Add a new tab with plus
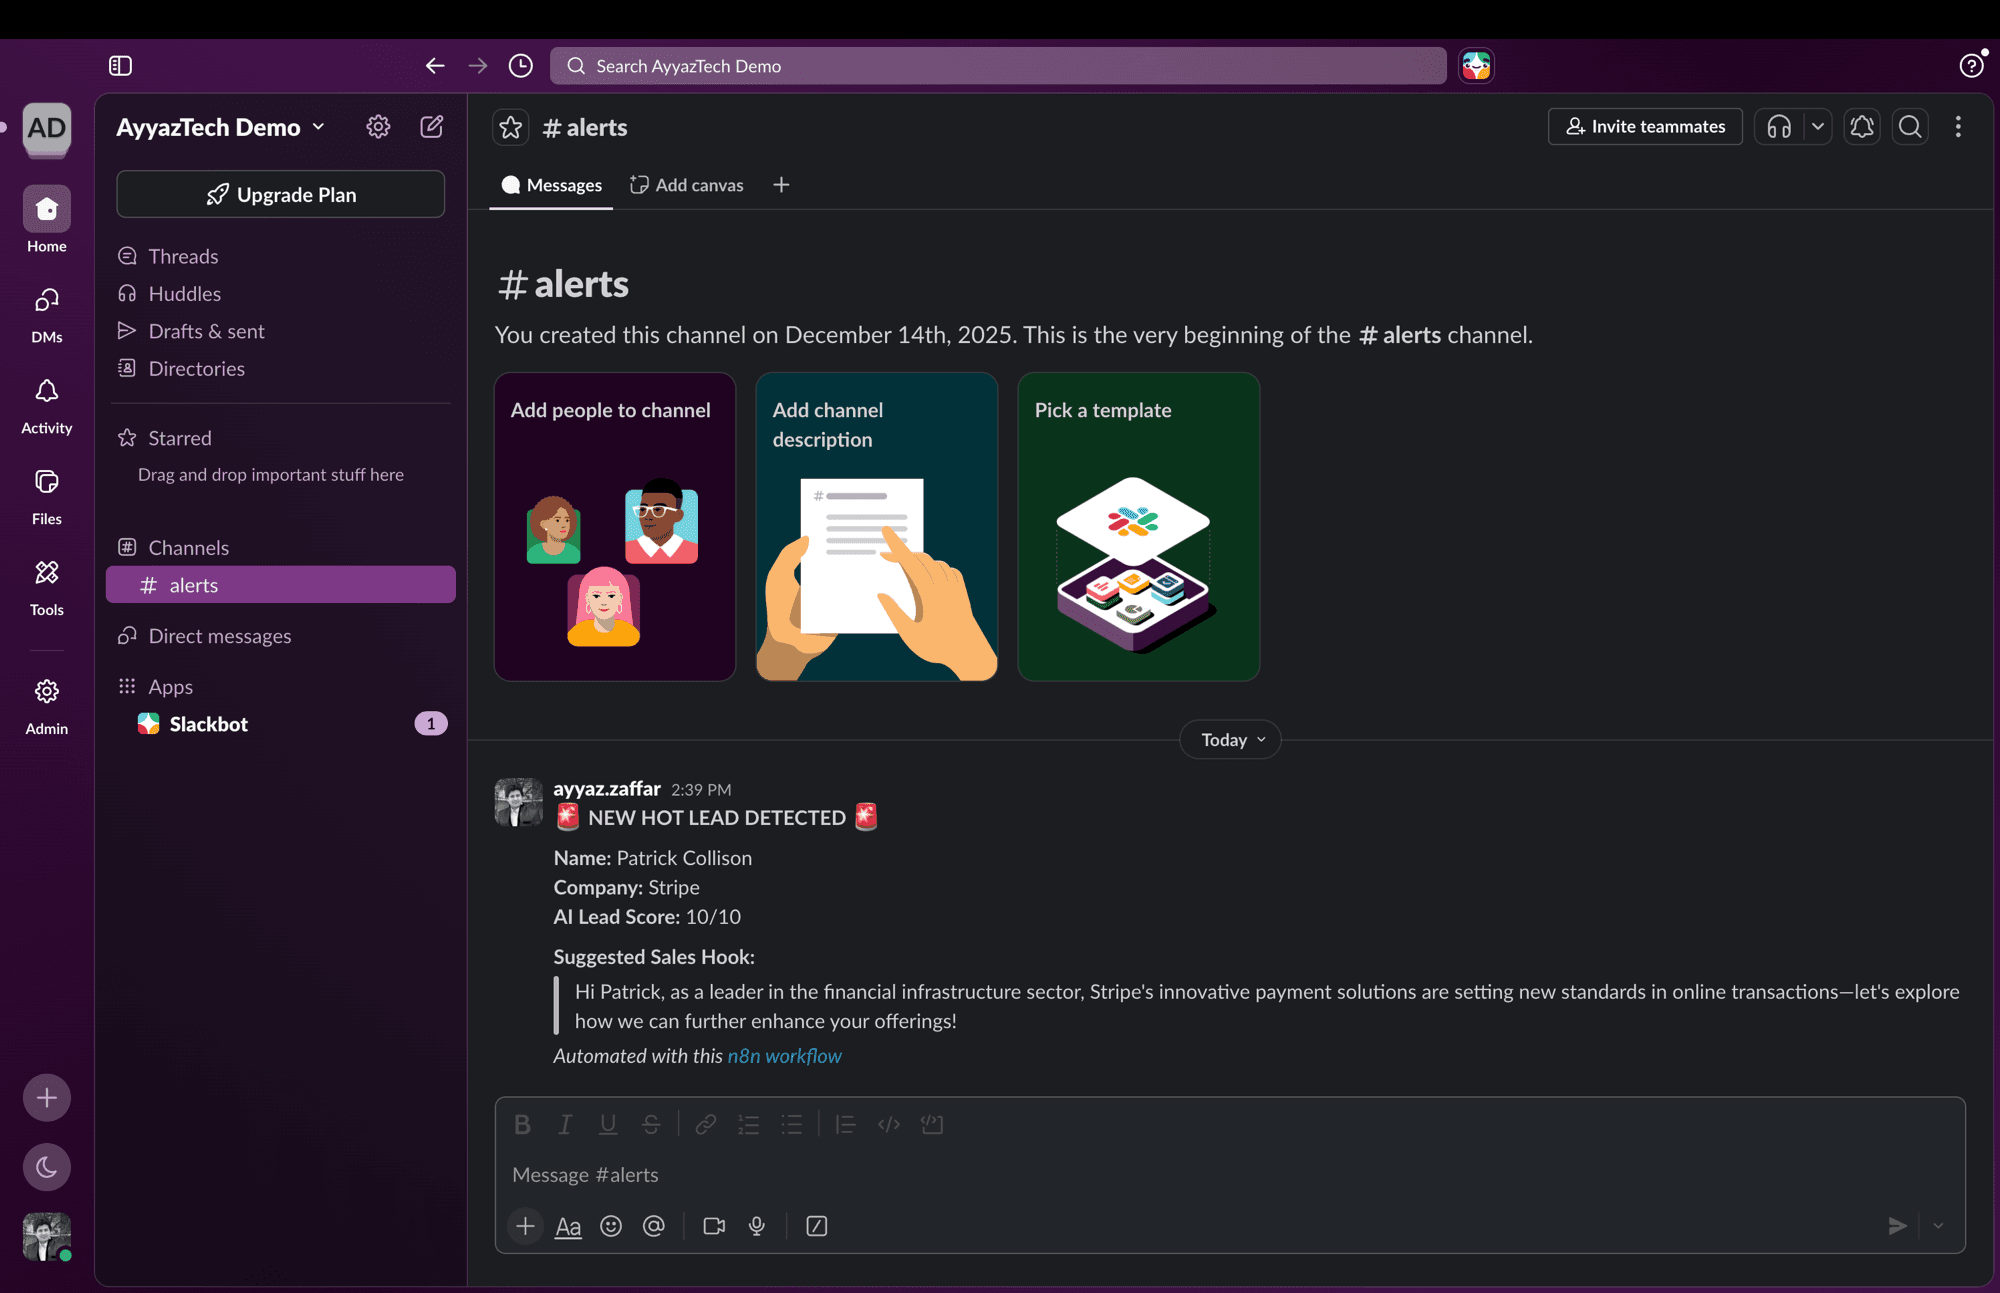2000x1293 pixels. click(x=781, y=185)
